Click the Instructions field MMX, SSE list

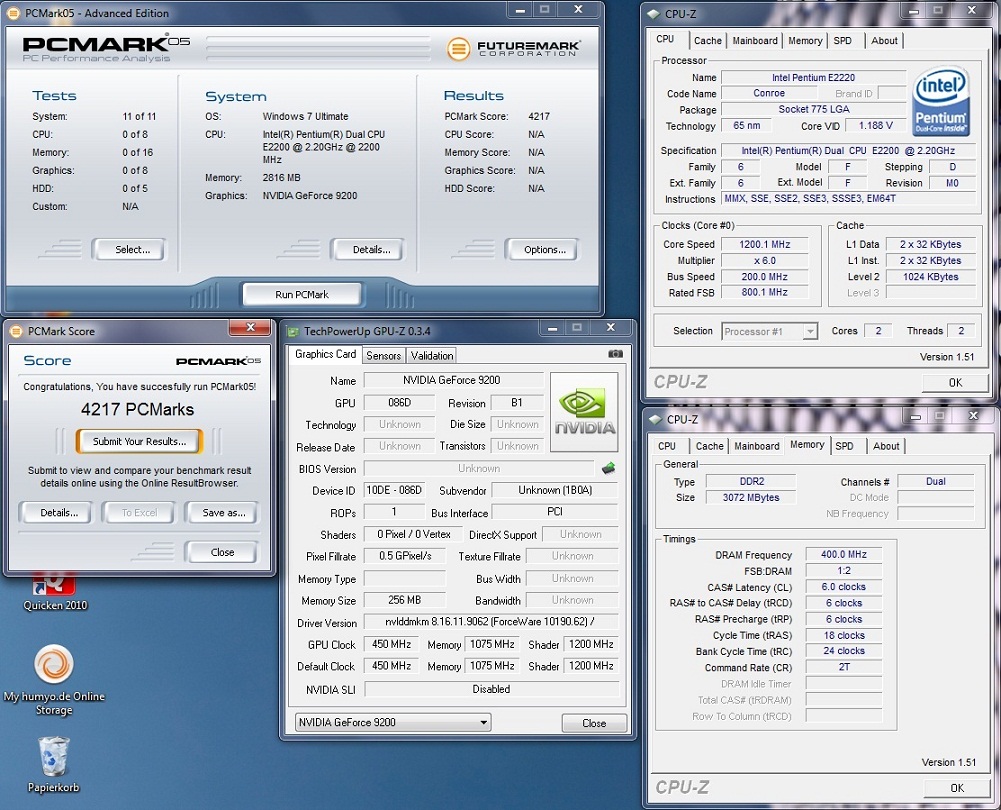pos(848,199)
